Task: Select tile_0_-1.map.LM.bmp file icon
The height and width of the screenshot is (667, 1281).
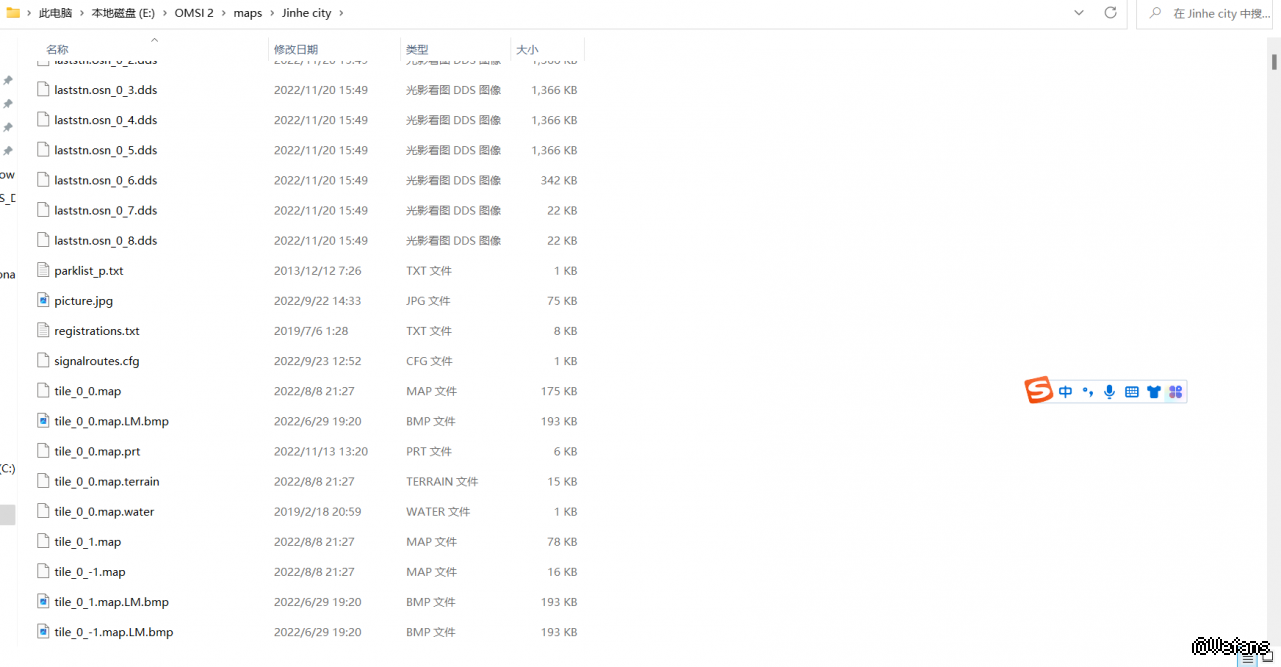Action: click(x=43, y=631)
